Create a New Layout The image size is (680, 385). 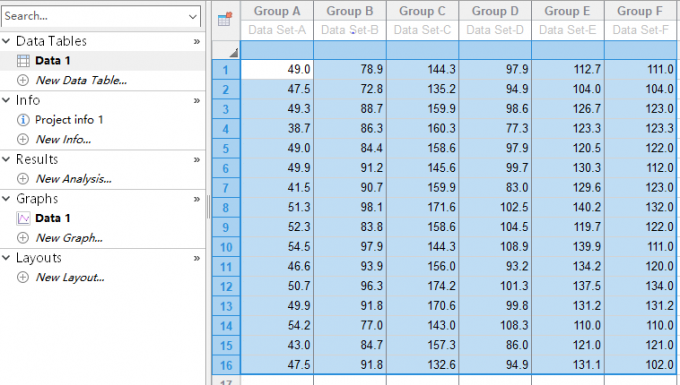coord(70,277)
